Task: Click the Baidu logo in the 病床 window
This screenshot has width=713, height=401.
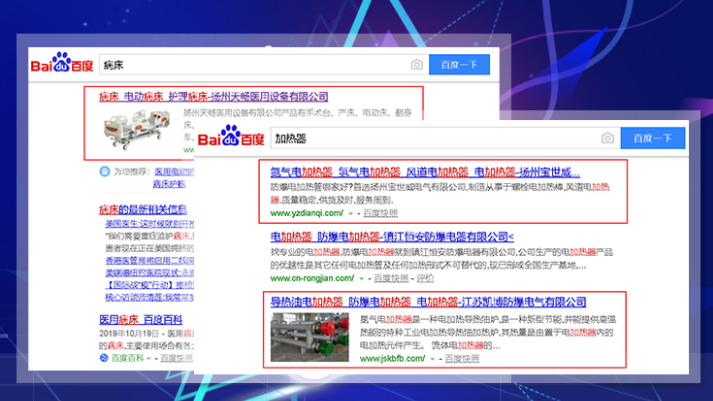Action: pyautogui.click(x=62, y=64)
